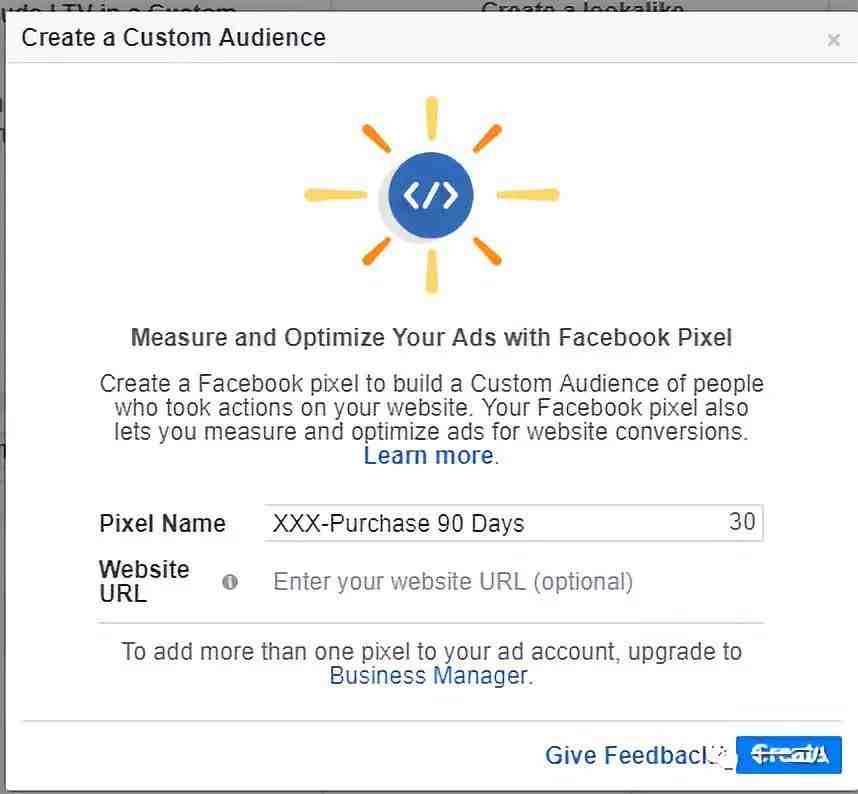Viewport: 858px width, 794px height.
Task: Click the Website URL input field
Action: coord(514,582)
